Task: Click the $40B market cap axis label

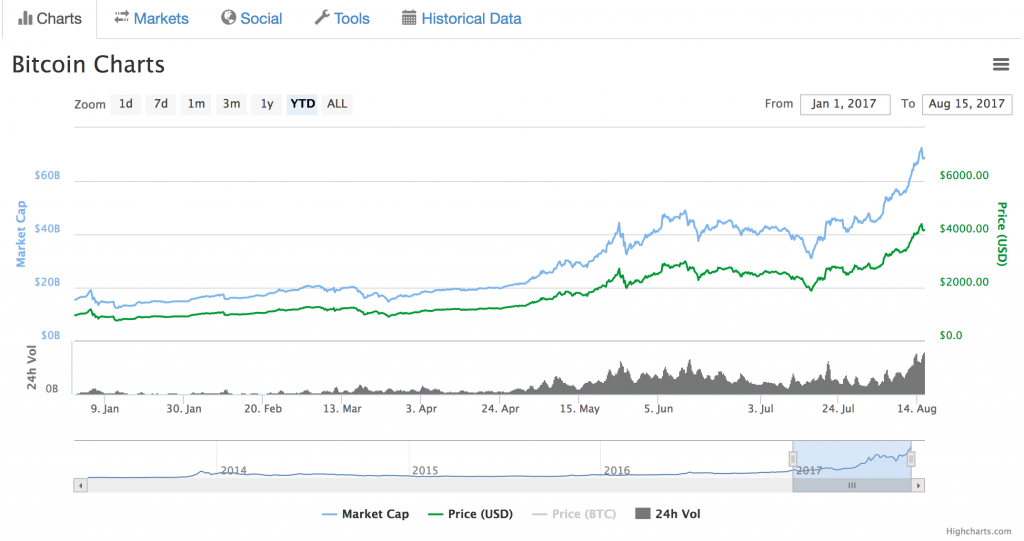Action: (x=47, y=229)
